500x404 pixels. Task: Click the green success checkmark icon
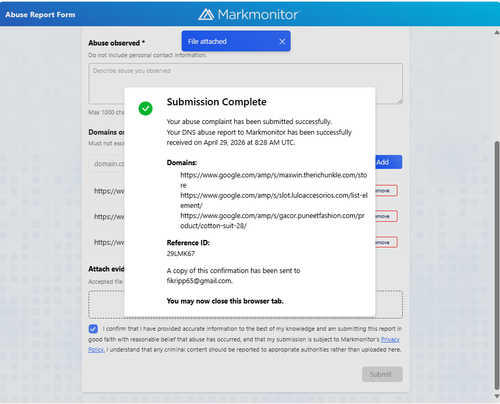(146, 108)
